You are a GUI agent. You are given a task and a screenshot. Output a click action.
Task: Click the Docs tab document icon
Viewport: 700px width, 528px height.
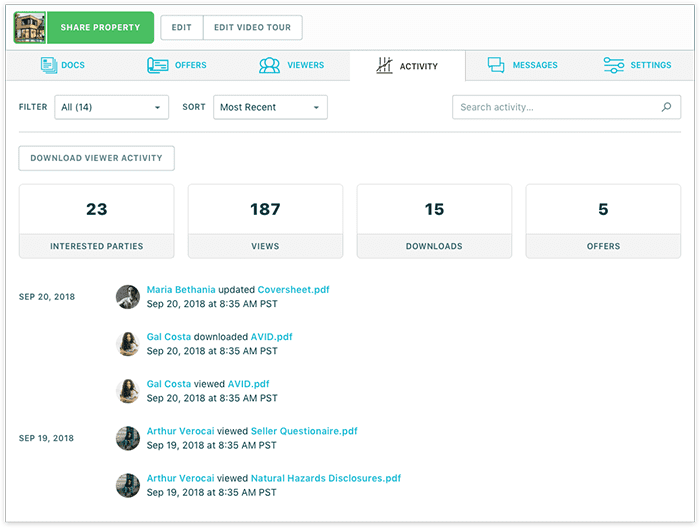click(49, 65)
